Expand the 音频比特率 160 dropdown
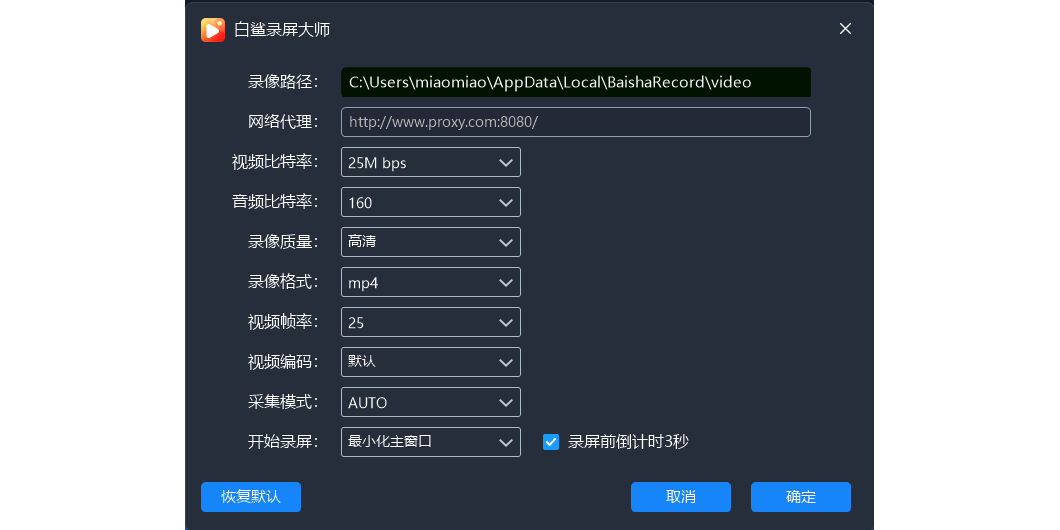Image resolution: width=1060 pixels, height=530 pixels. (x=430, y=202)
